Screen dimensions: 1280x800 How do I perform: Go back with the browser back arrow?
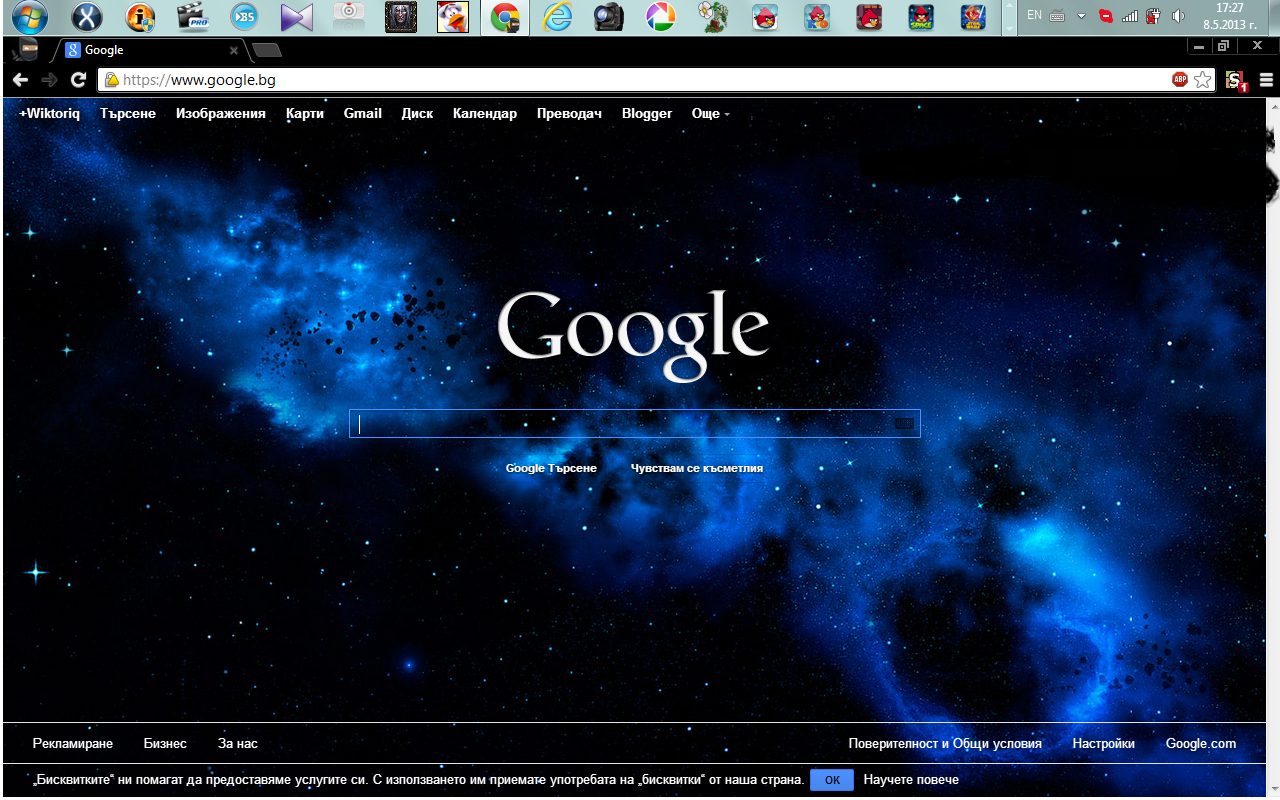pyautogui.click(x=20, y=80)
